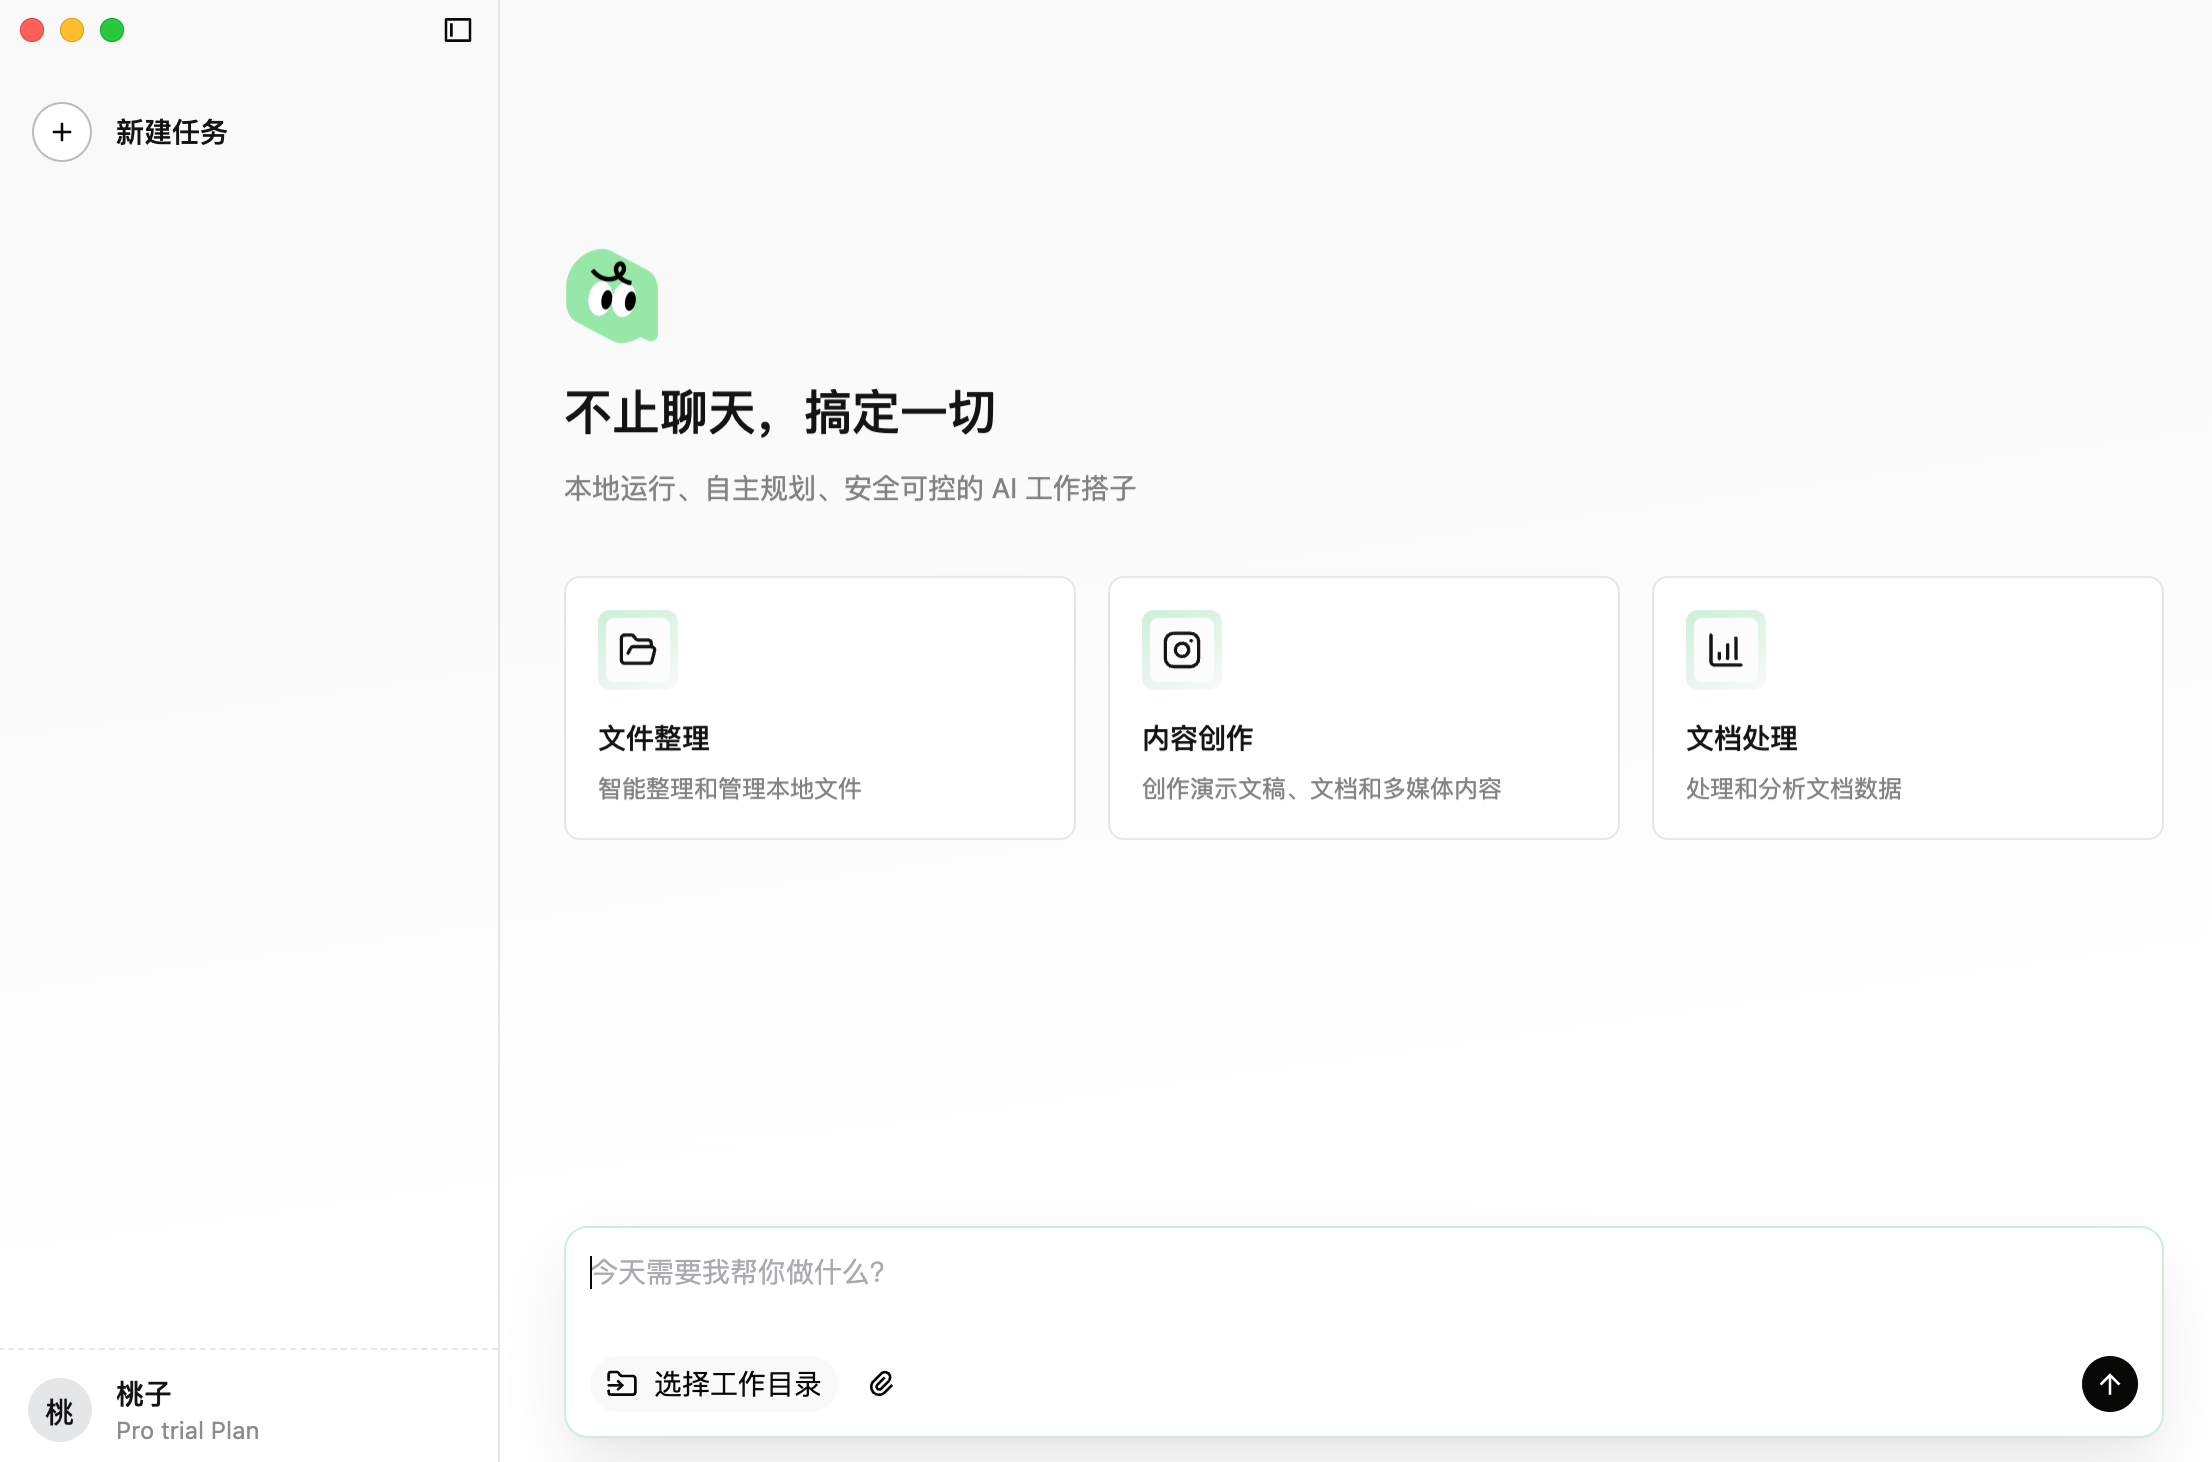2212x1462 pixels.
Task: Select the 文档处理 chart icon
Action: 1725,649
